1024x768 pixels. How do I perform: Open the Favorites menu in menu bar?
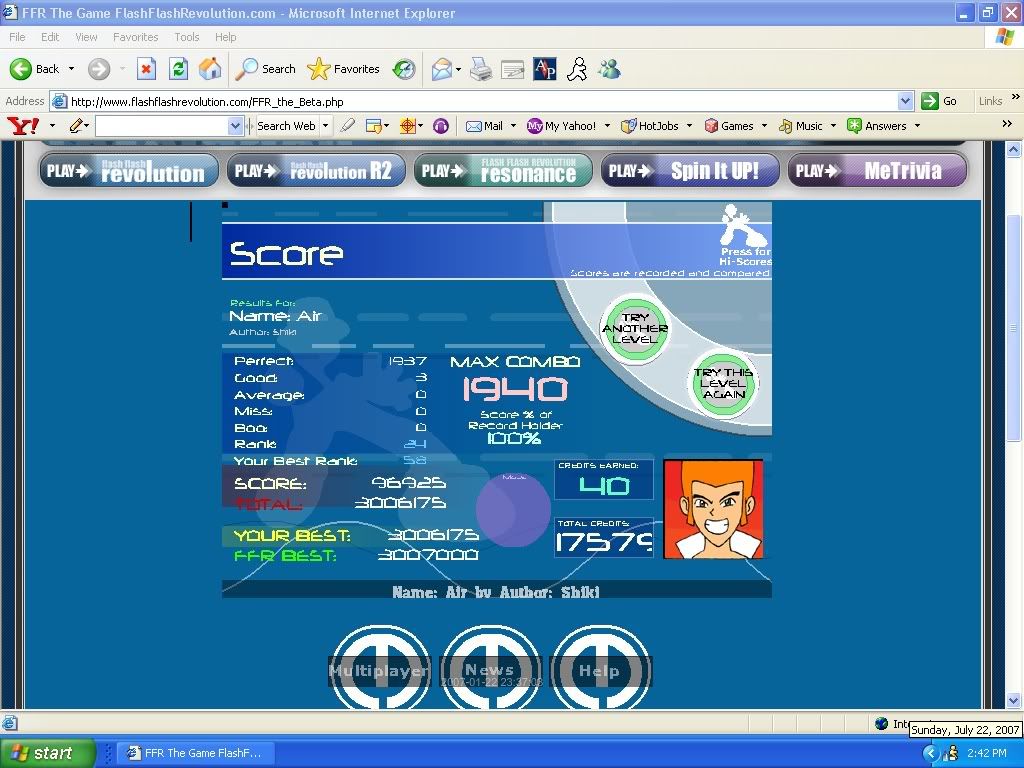(135, 37)
